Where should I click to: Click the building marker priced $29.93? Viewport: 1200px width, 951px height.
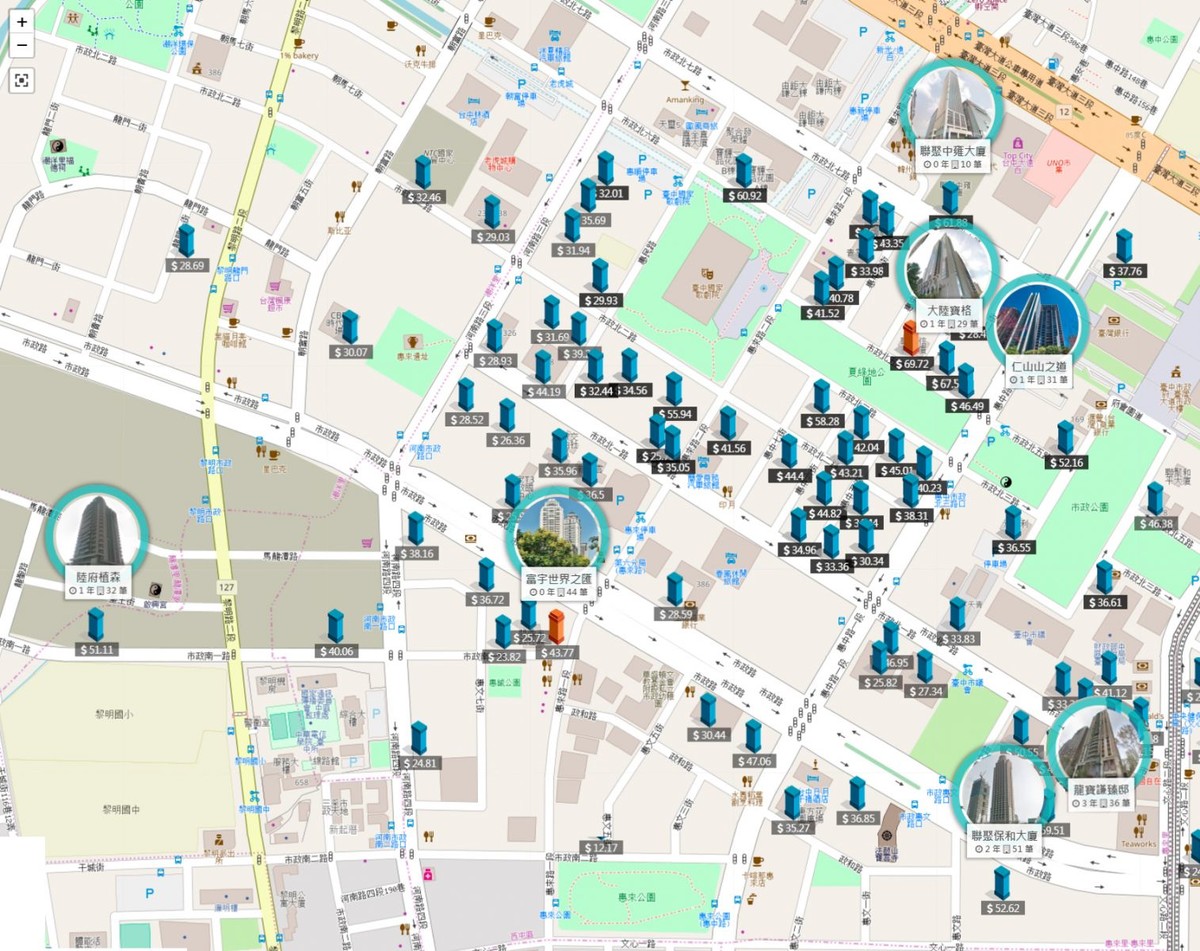coord(600,283)
